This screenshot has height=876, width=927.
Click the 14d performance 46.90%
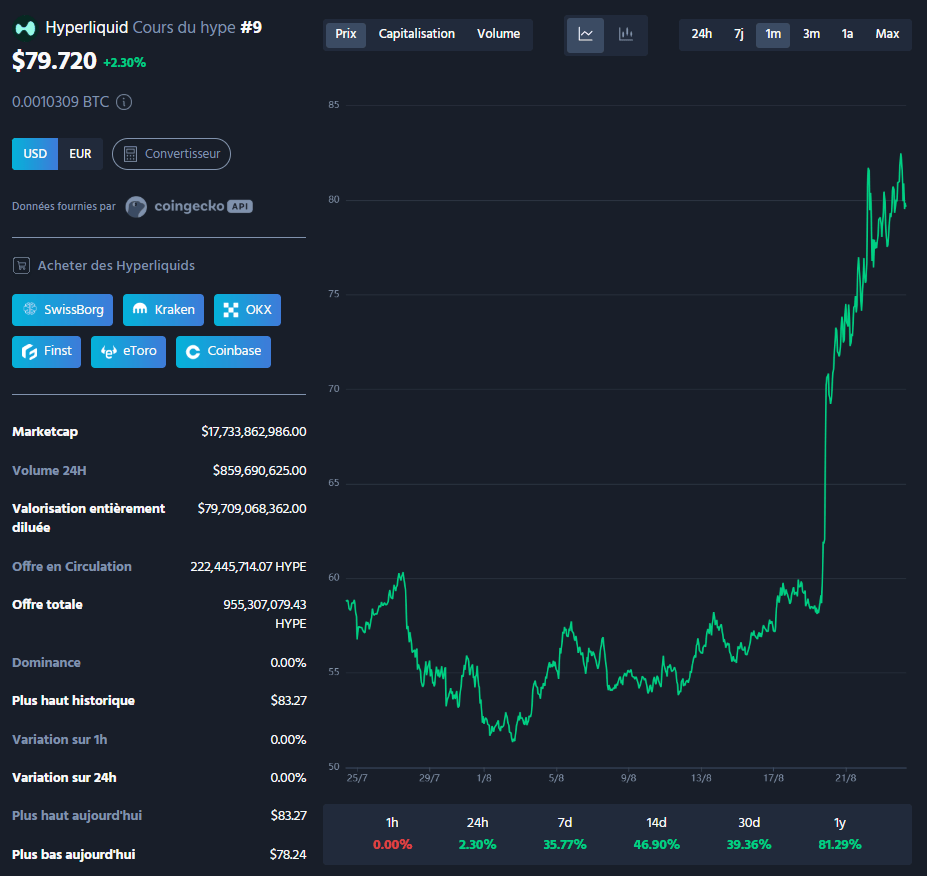[657, 845]
